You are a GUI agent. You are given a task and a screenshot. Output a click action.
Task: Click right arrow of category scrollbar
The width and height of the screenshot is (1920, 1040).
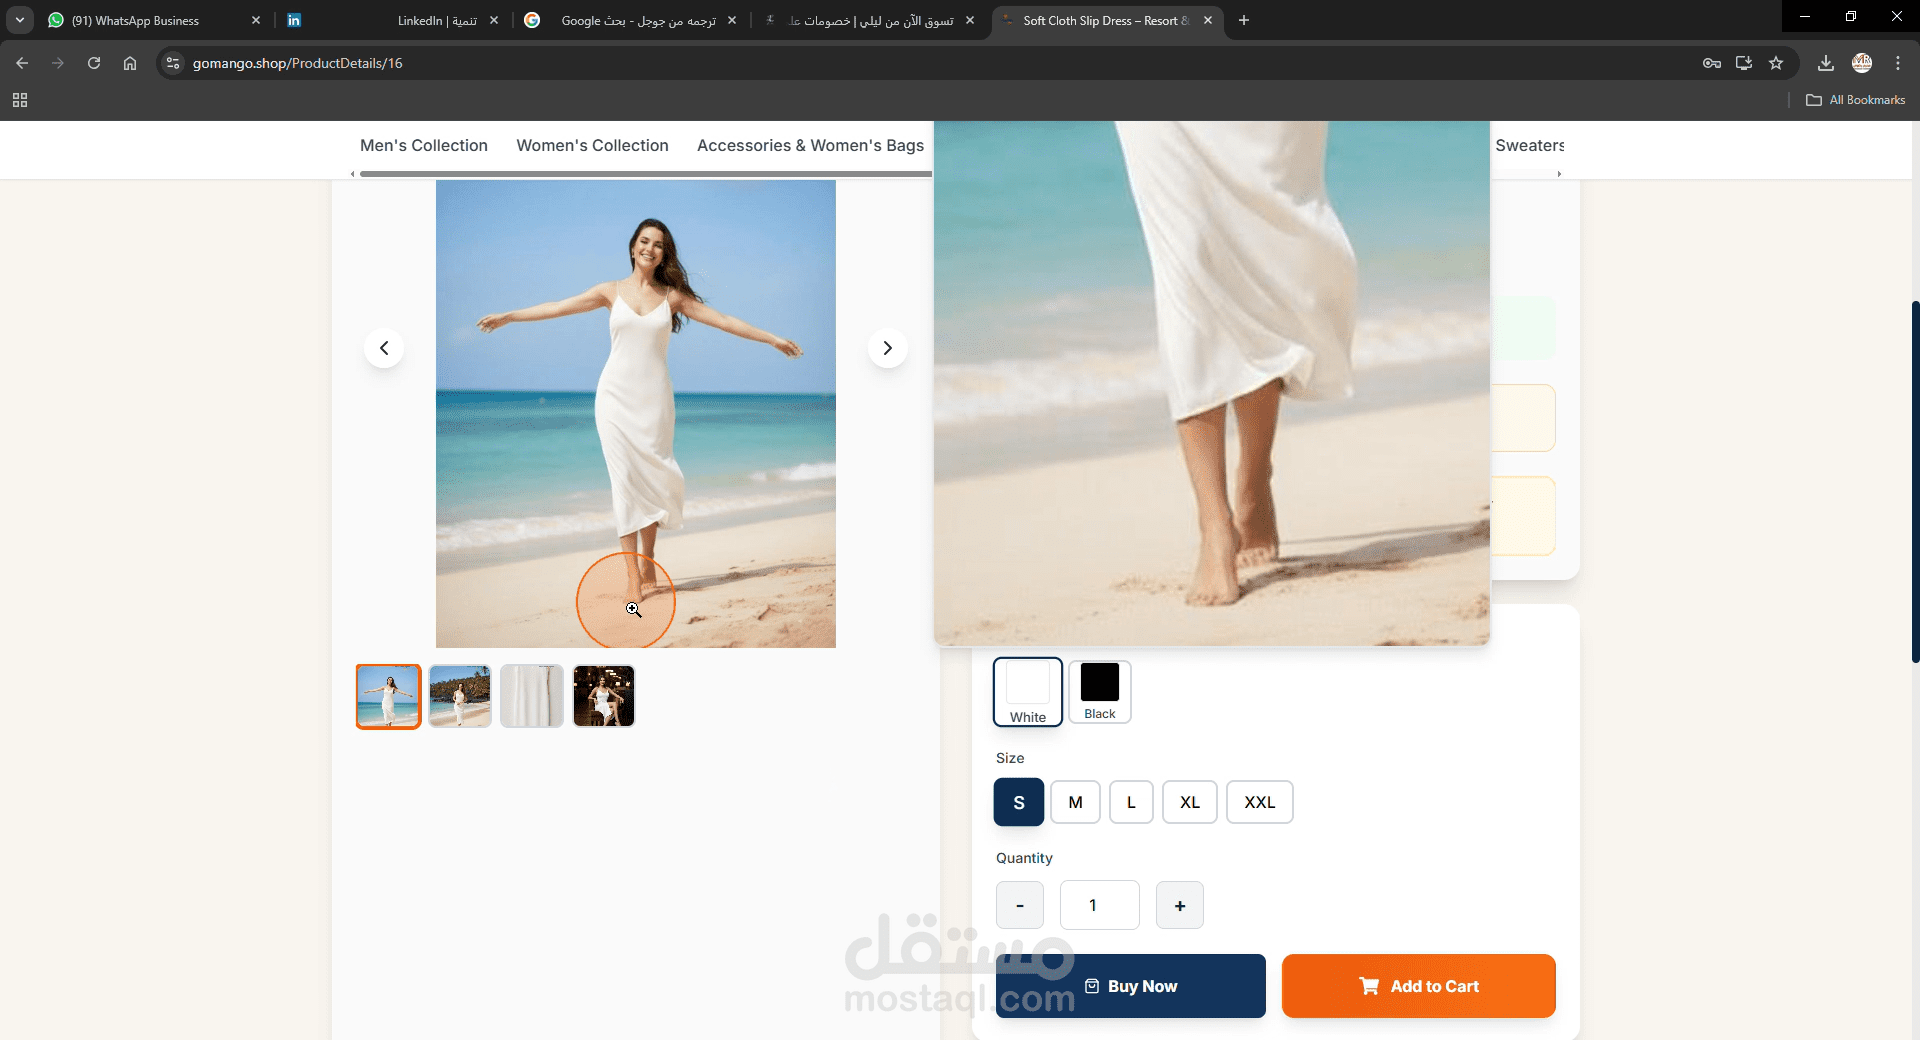pyautogui.click(x=1559, y=174)
